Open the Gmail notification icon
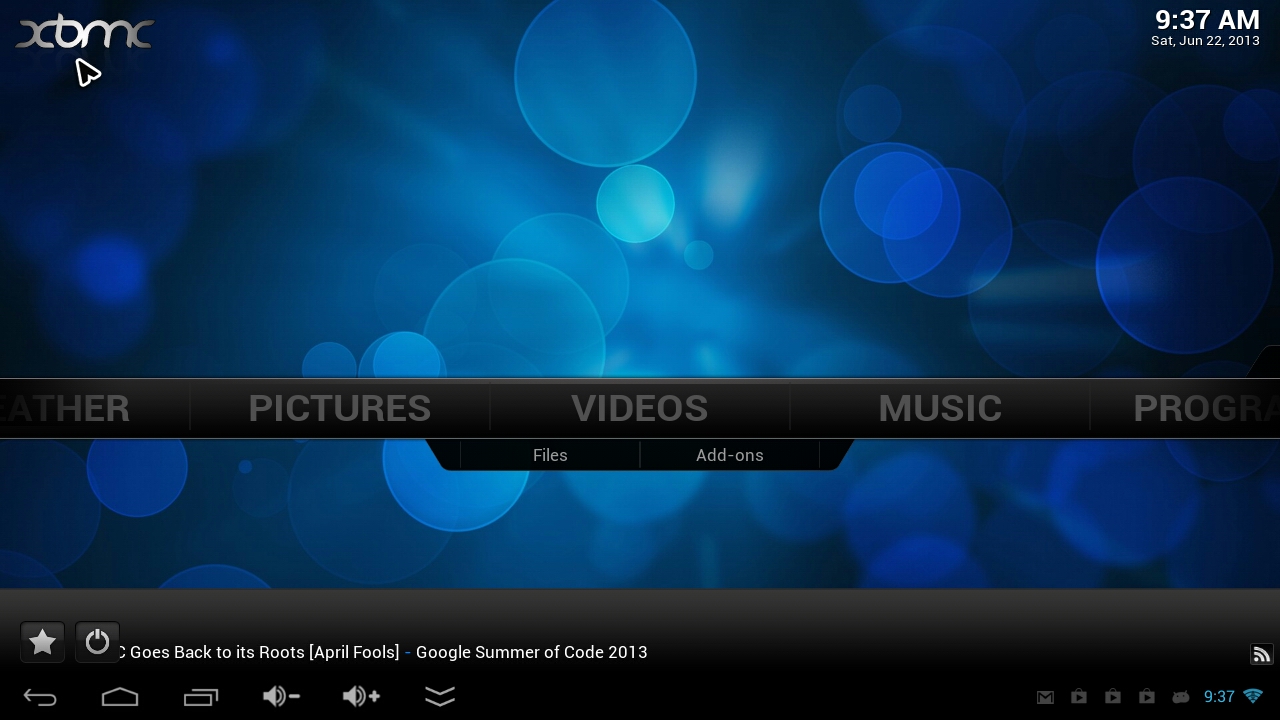This screenshot has height=720, width=1280. pos(1045,697)
